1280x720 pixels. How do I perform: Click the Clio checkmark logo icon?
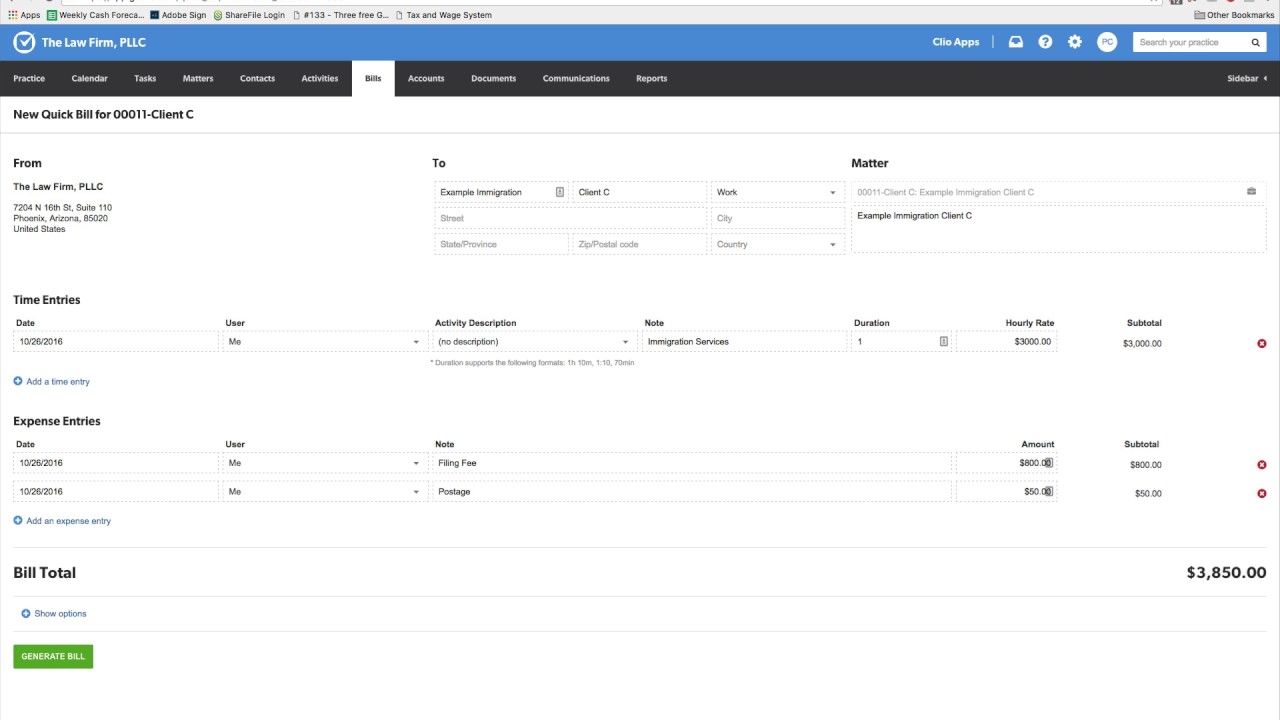tap(24, 42)
